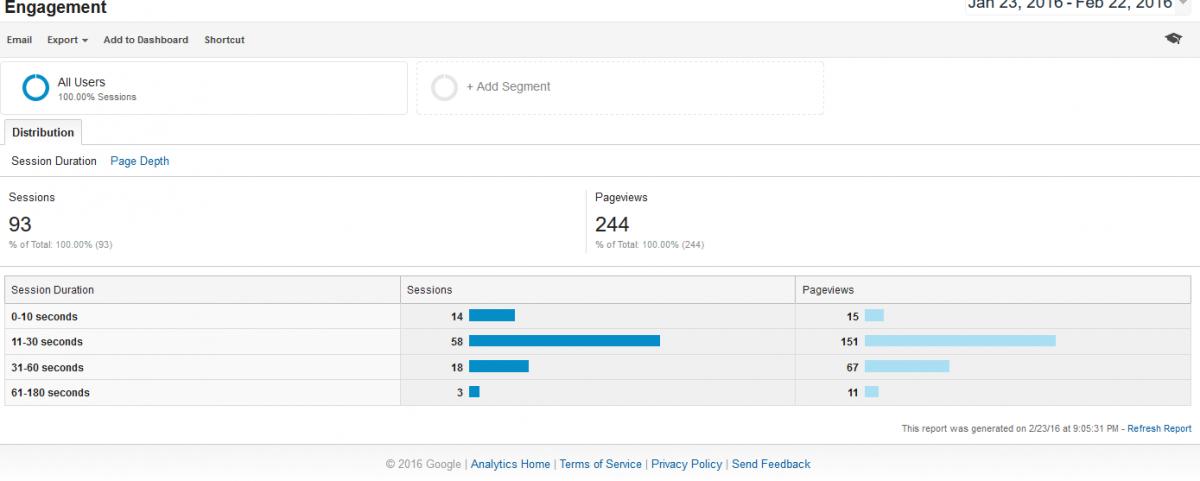
Task: Click the pageviews value 151
Action: (x=850, y=342)
